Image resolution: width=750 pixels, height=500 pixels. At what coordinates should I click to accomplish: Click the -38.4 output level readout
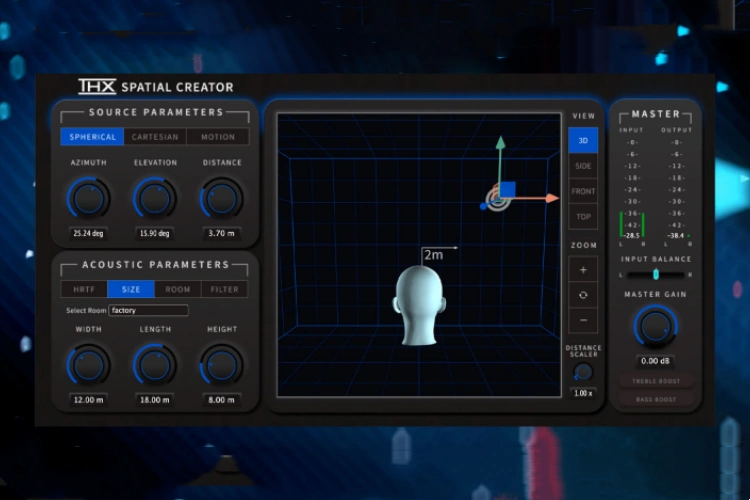coord(676,235)
